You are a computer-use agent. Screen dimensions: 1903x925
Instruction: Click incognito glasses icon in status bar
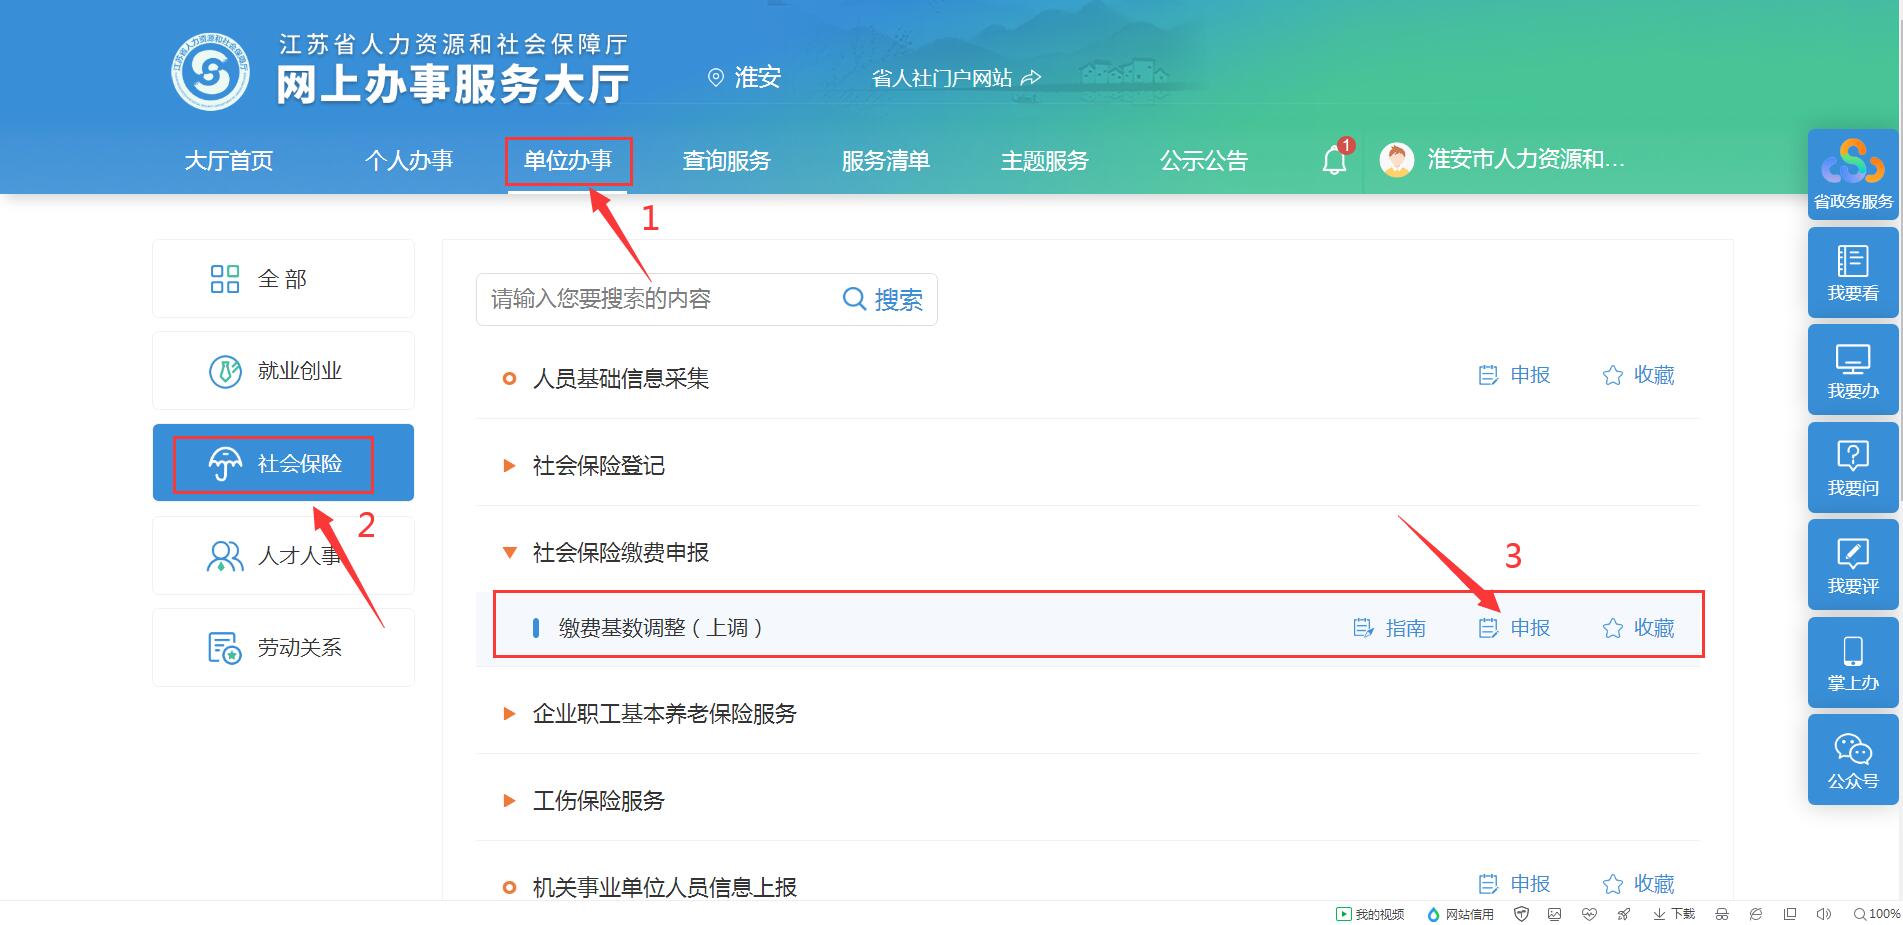[x=1721, y=914]
